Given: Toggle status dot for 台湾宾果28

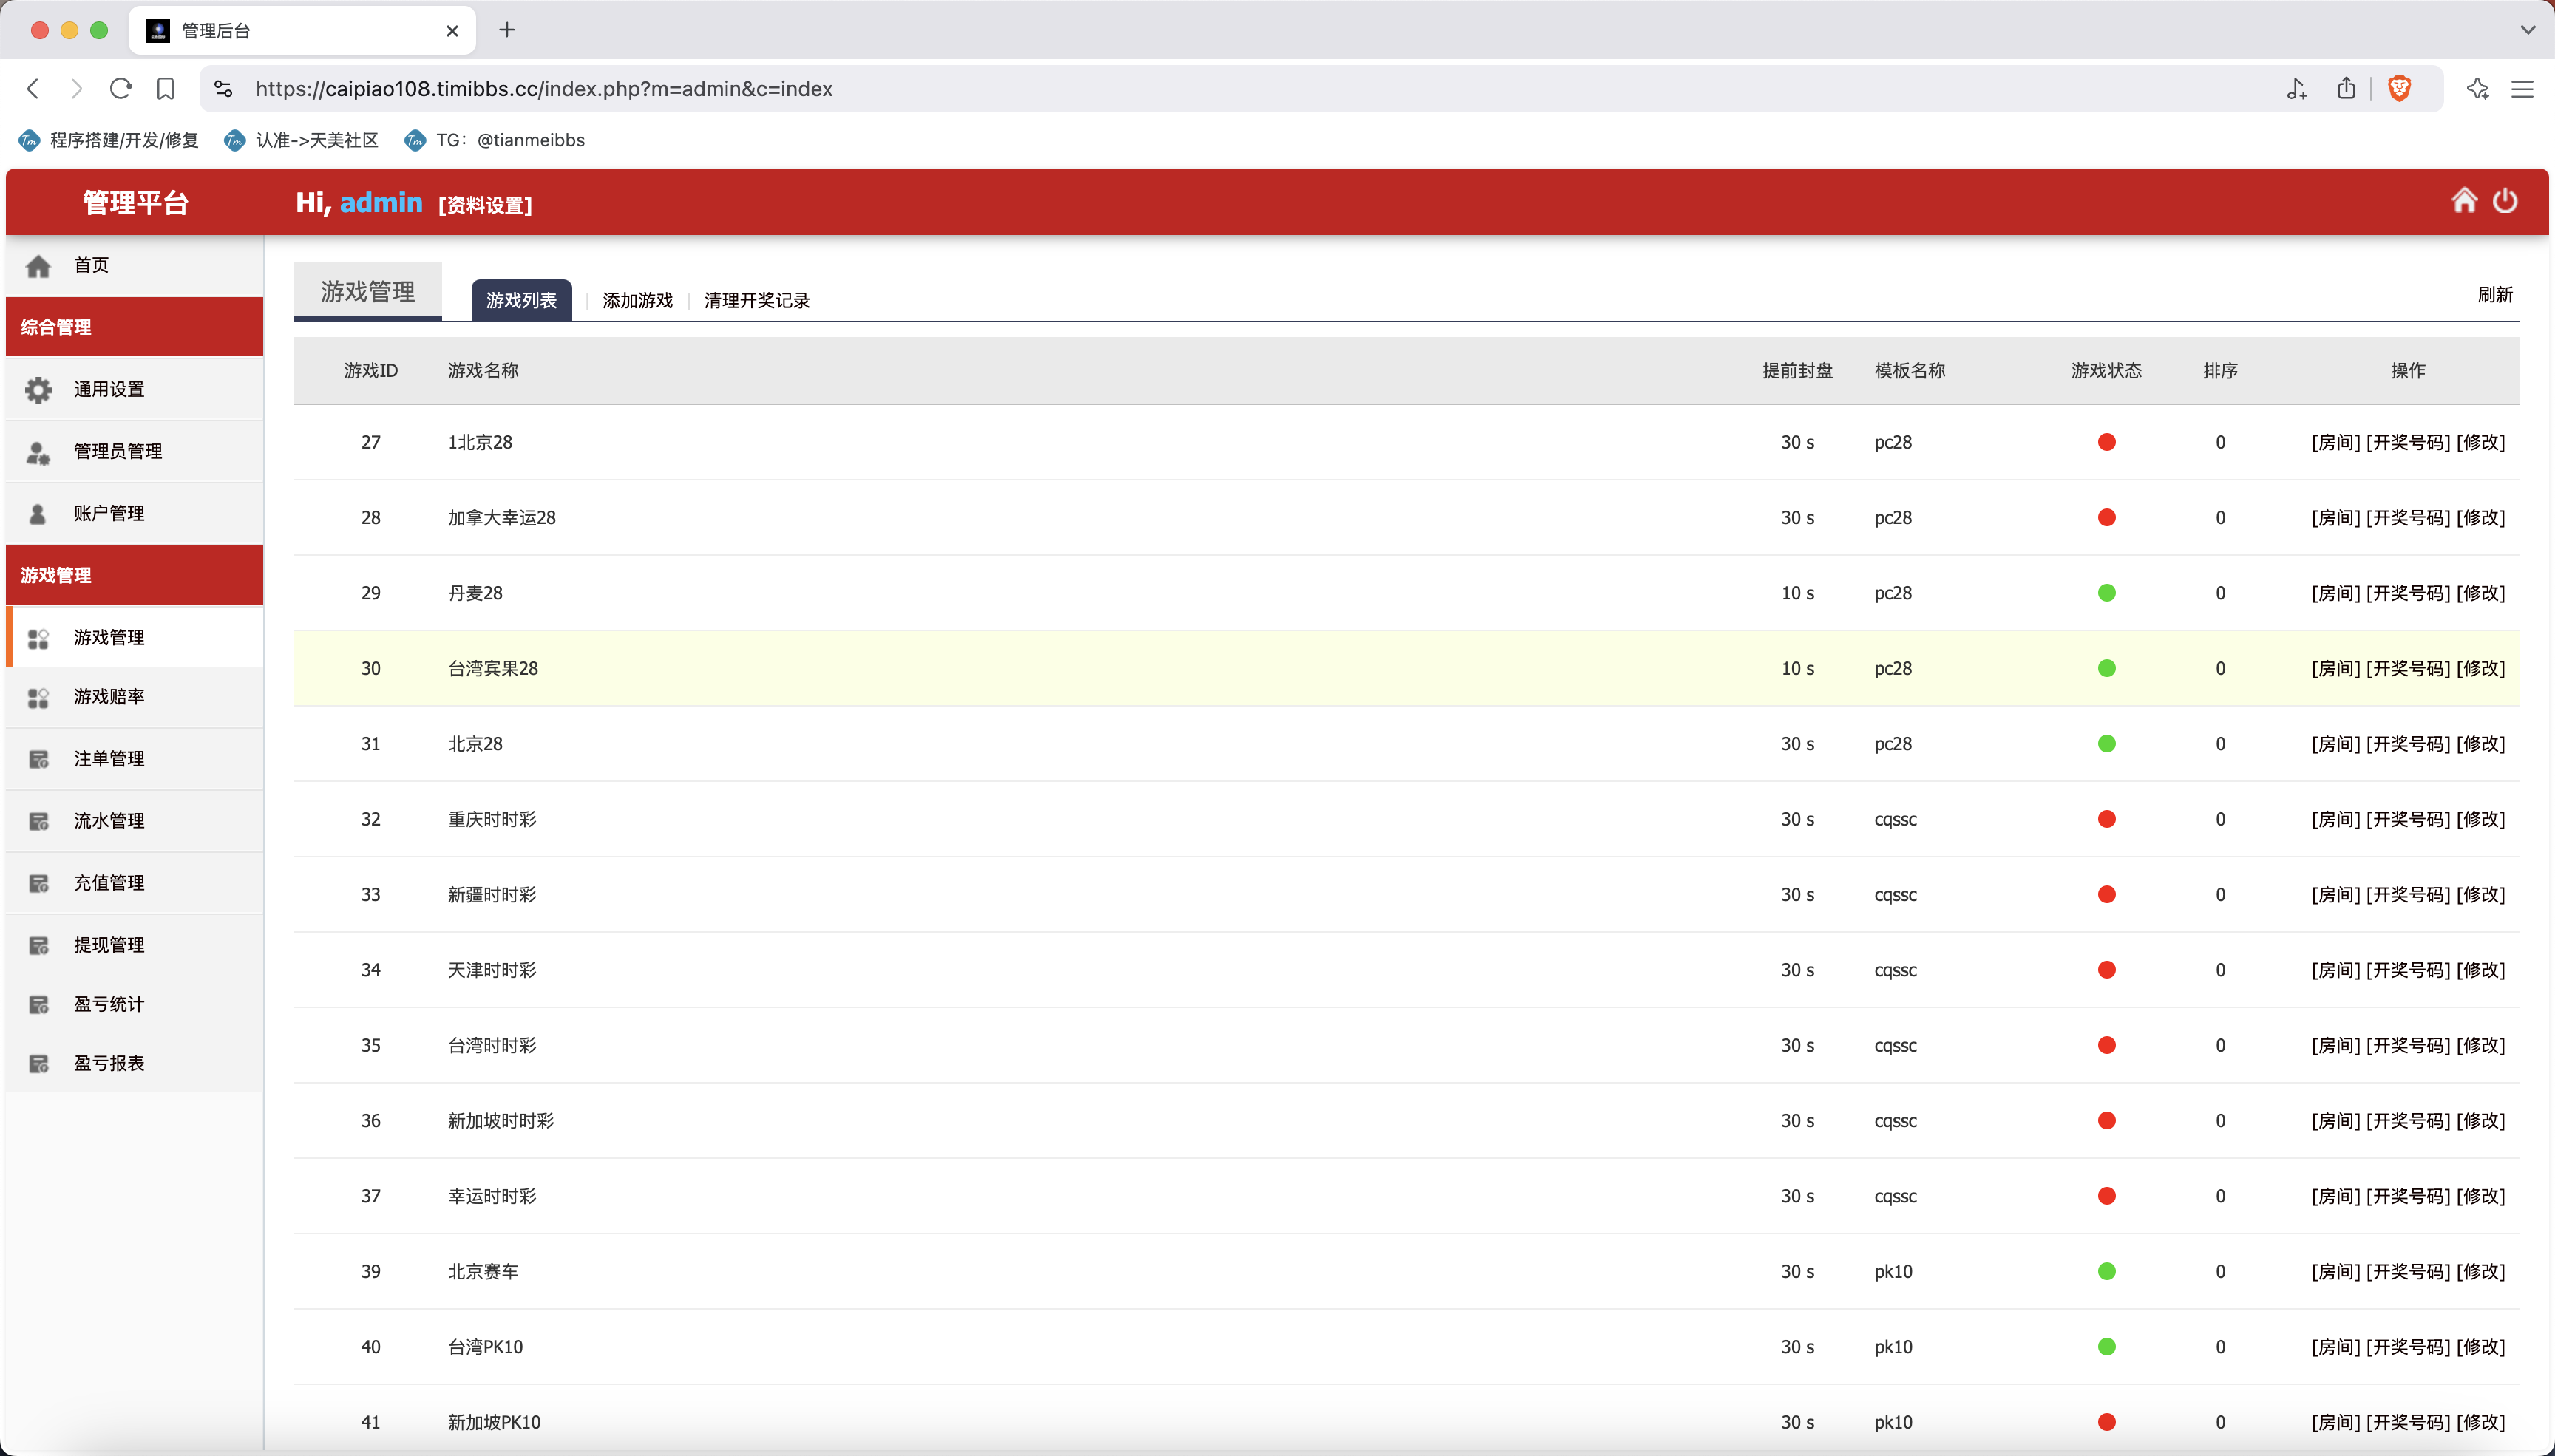Looking at the screenshot, I should point(2106,668).
